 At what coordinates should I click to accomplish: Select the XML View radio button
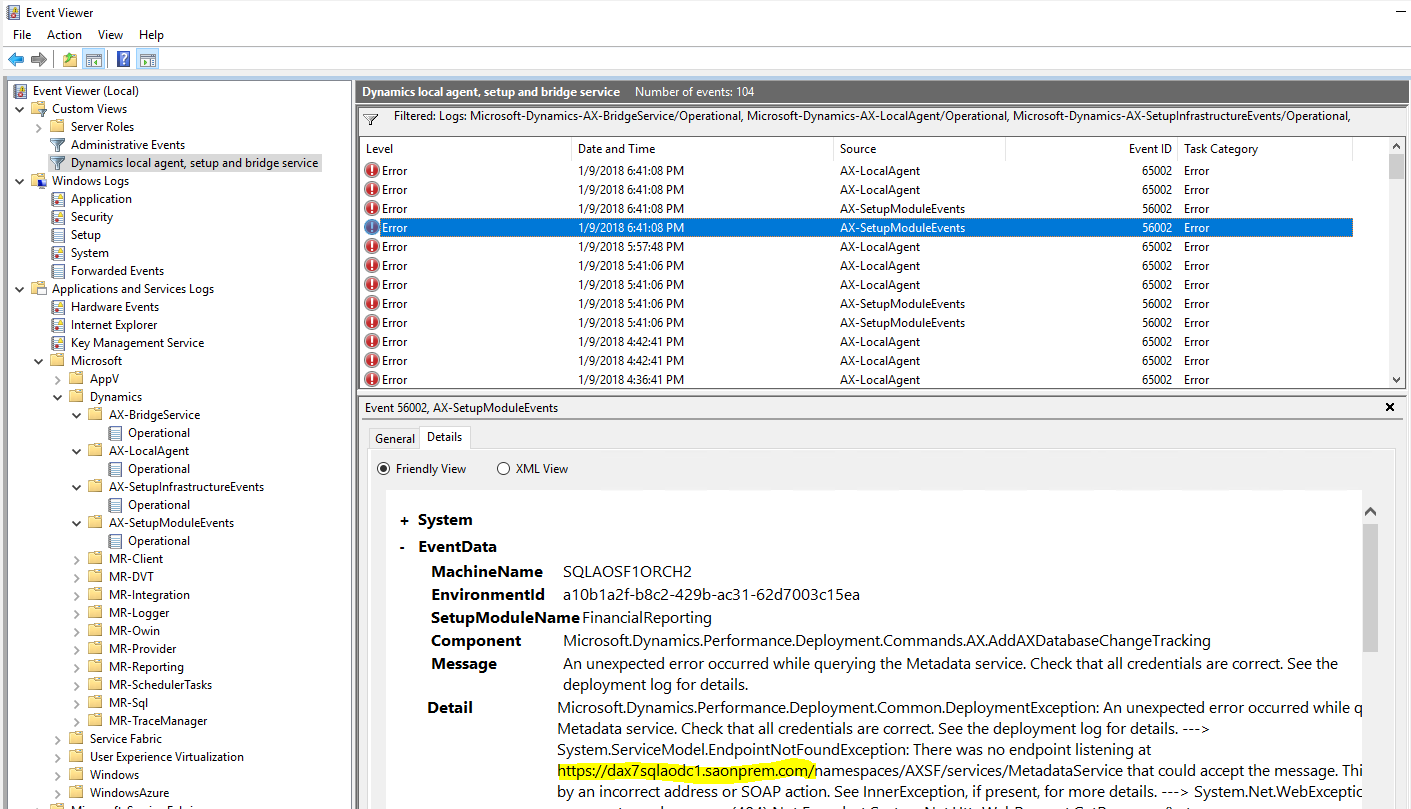tap(504, 469)
